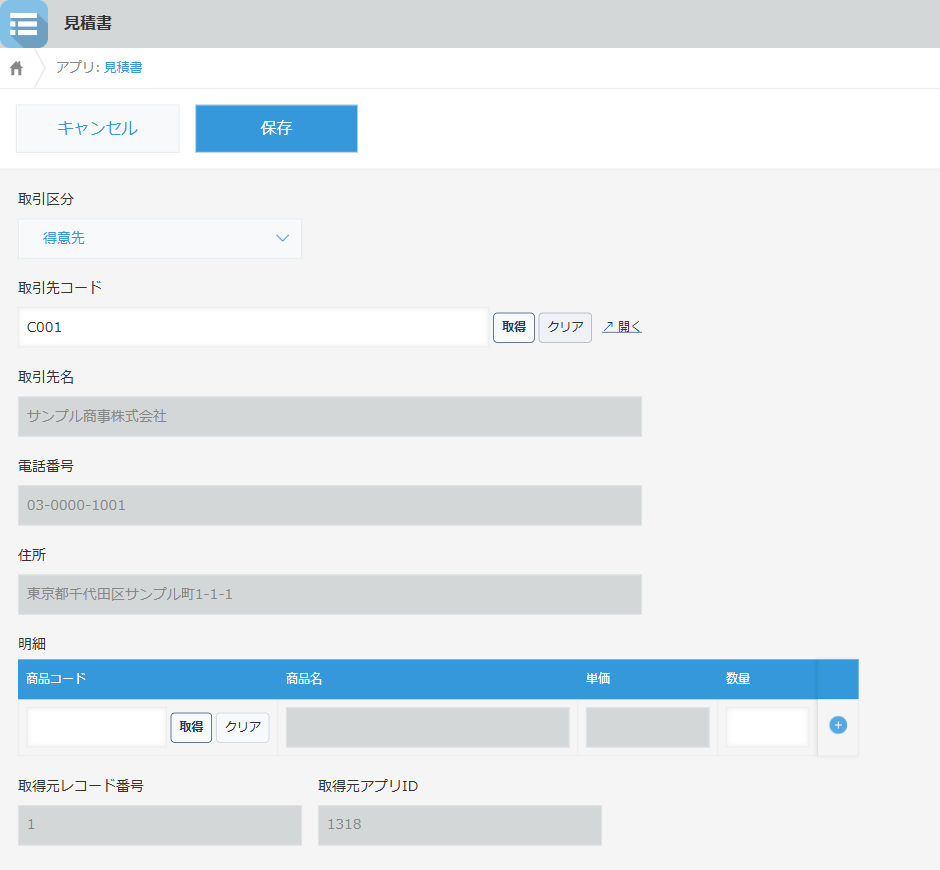Screen dimensions: 940x870
Task: Click 取得 in the 明細 table row
Action: coord(191,727)
